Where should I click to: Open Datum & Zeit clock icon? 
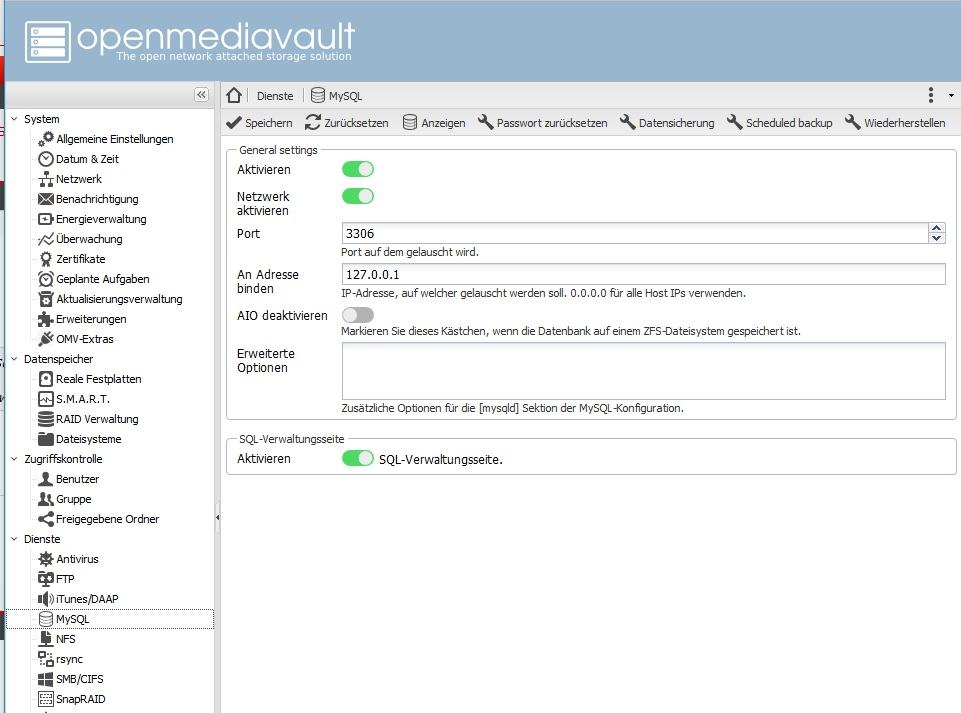[x=46, y=159]
